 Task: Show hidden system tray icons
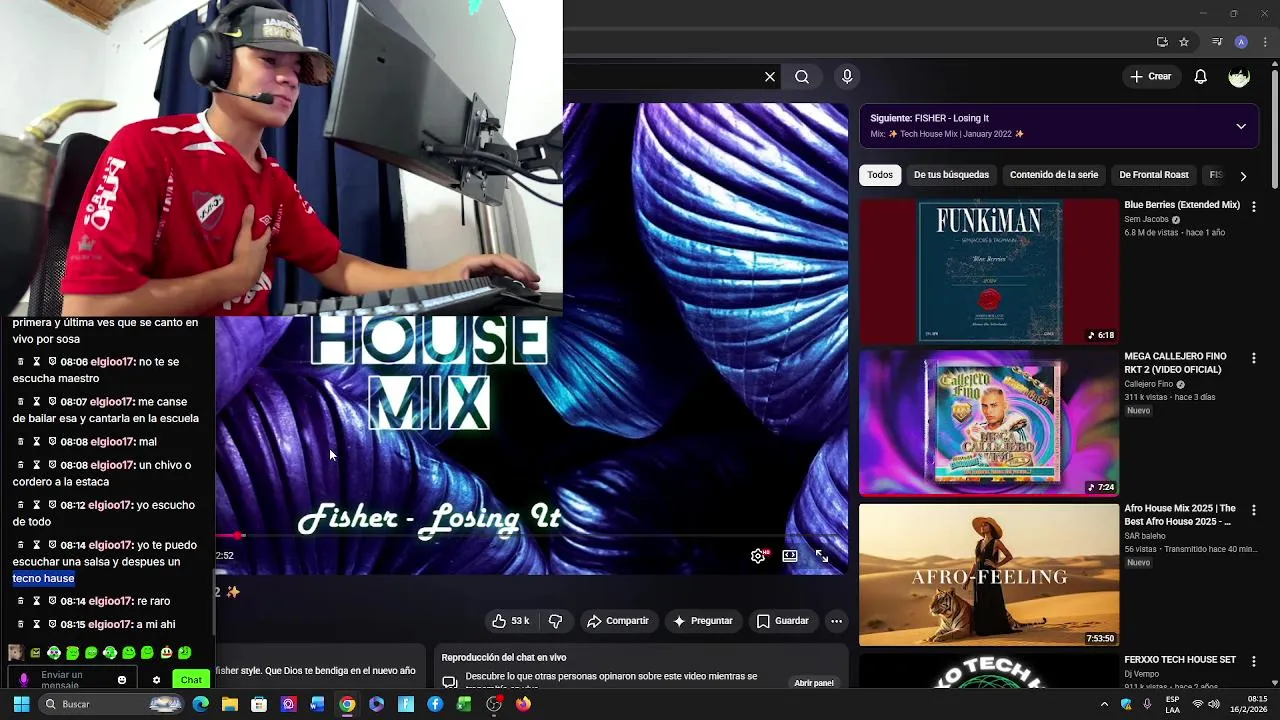coord(1104,704)
